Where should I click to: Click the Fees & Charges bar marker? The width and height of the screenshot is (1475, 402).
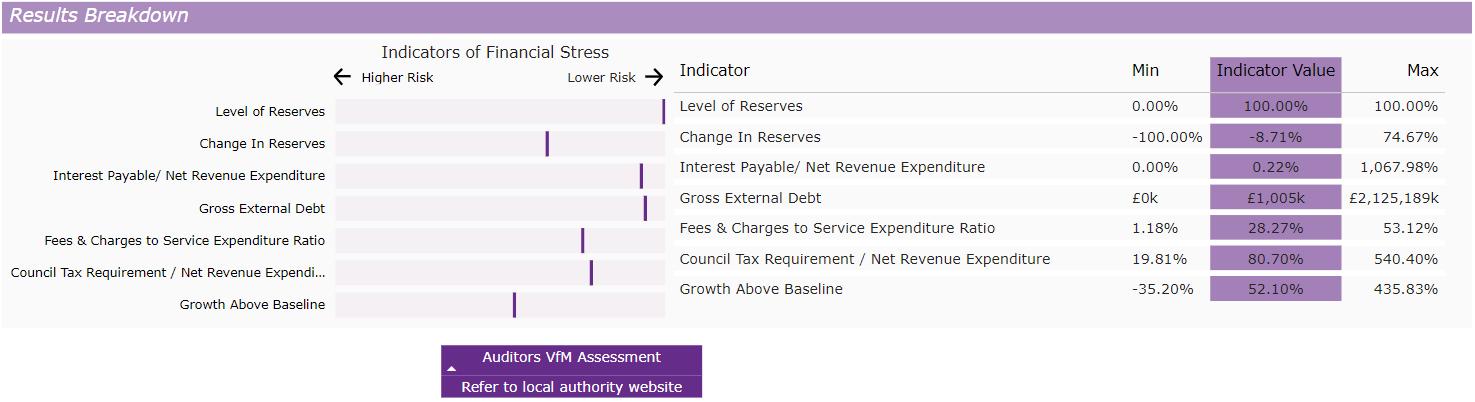coord(583,240)
